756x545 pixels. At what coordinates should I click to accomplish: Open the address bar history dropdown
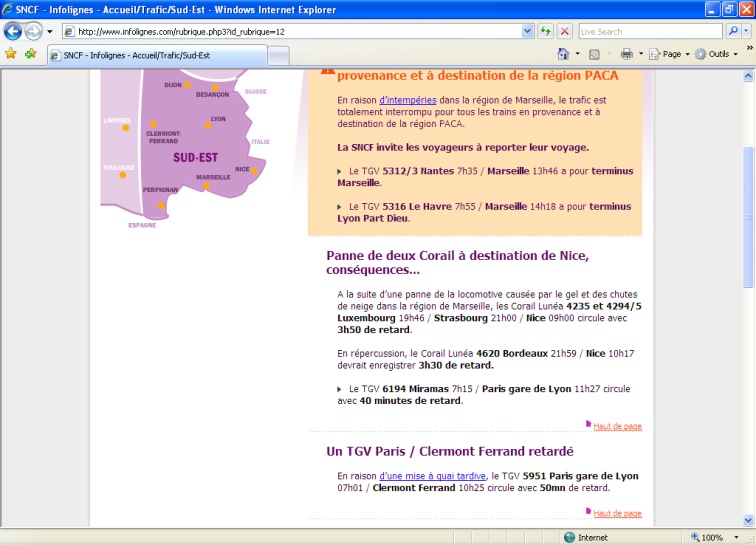[x=528, y=31]
